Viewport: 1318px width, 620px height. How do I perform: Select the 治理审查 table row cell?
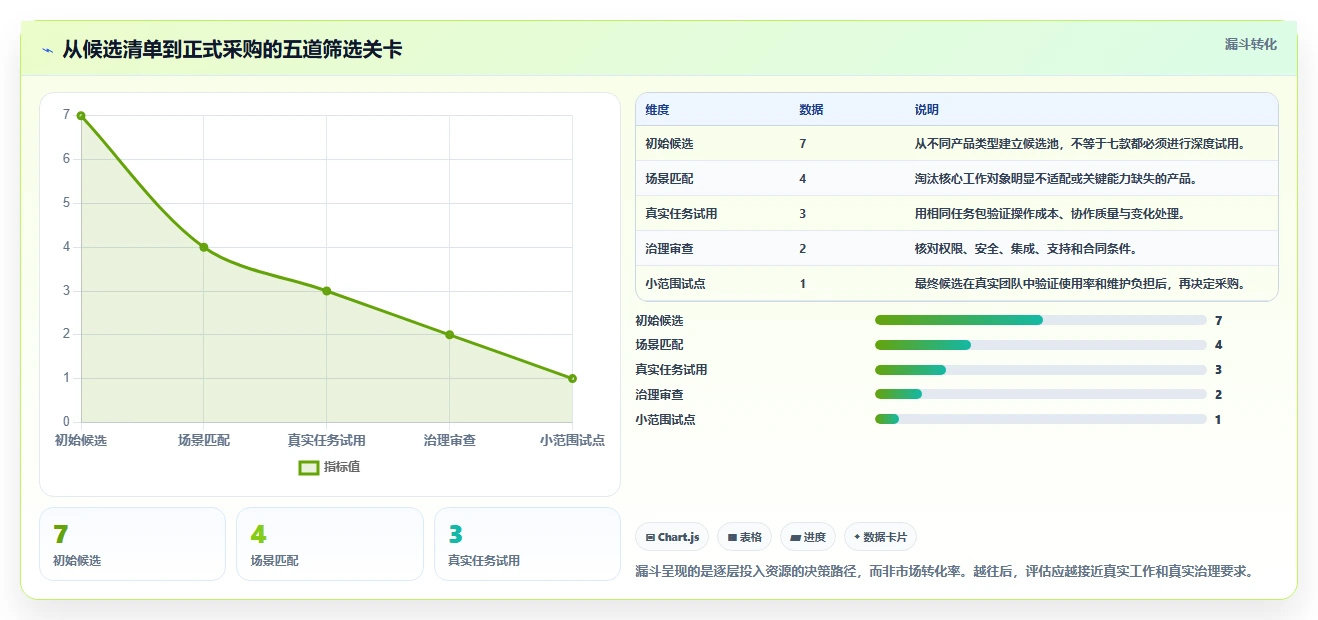pos(669,249)
